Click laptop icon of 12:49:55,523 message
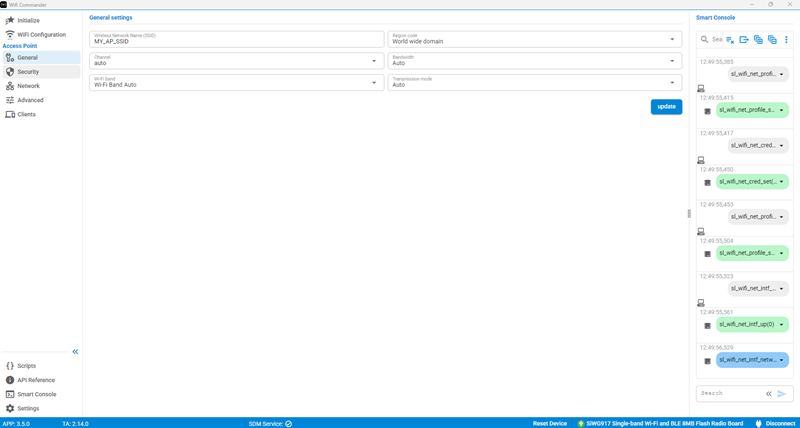800x428 pixels. (701, 303)
